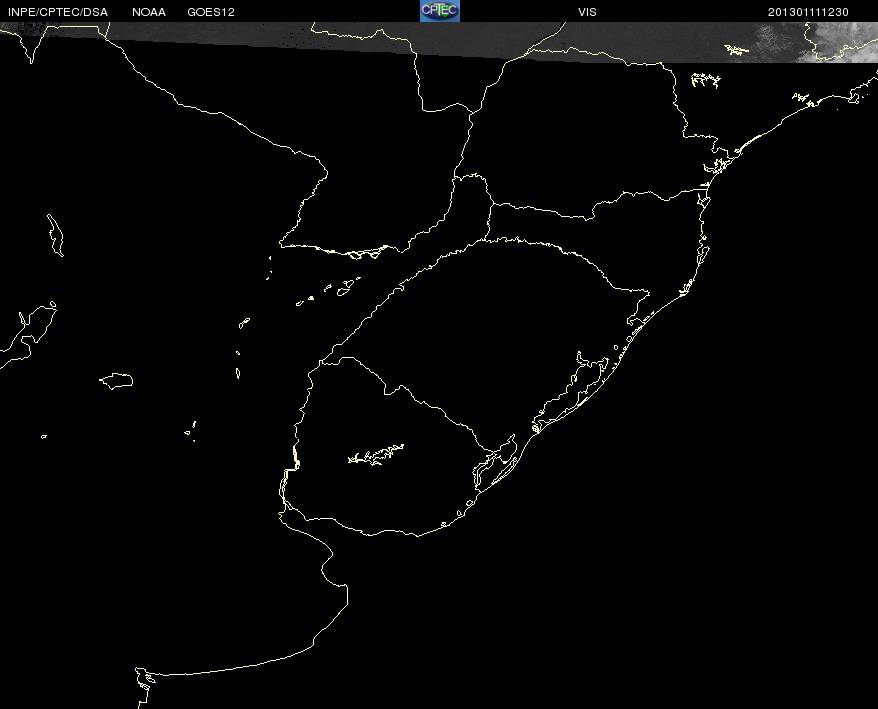
Task: Click the tall narrow lake outline at far left
Action: [55, 232]
